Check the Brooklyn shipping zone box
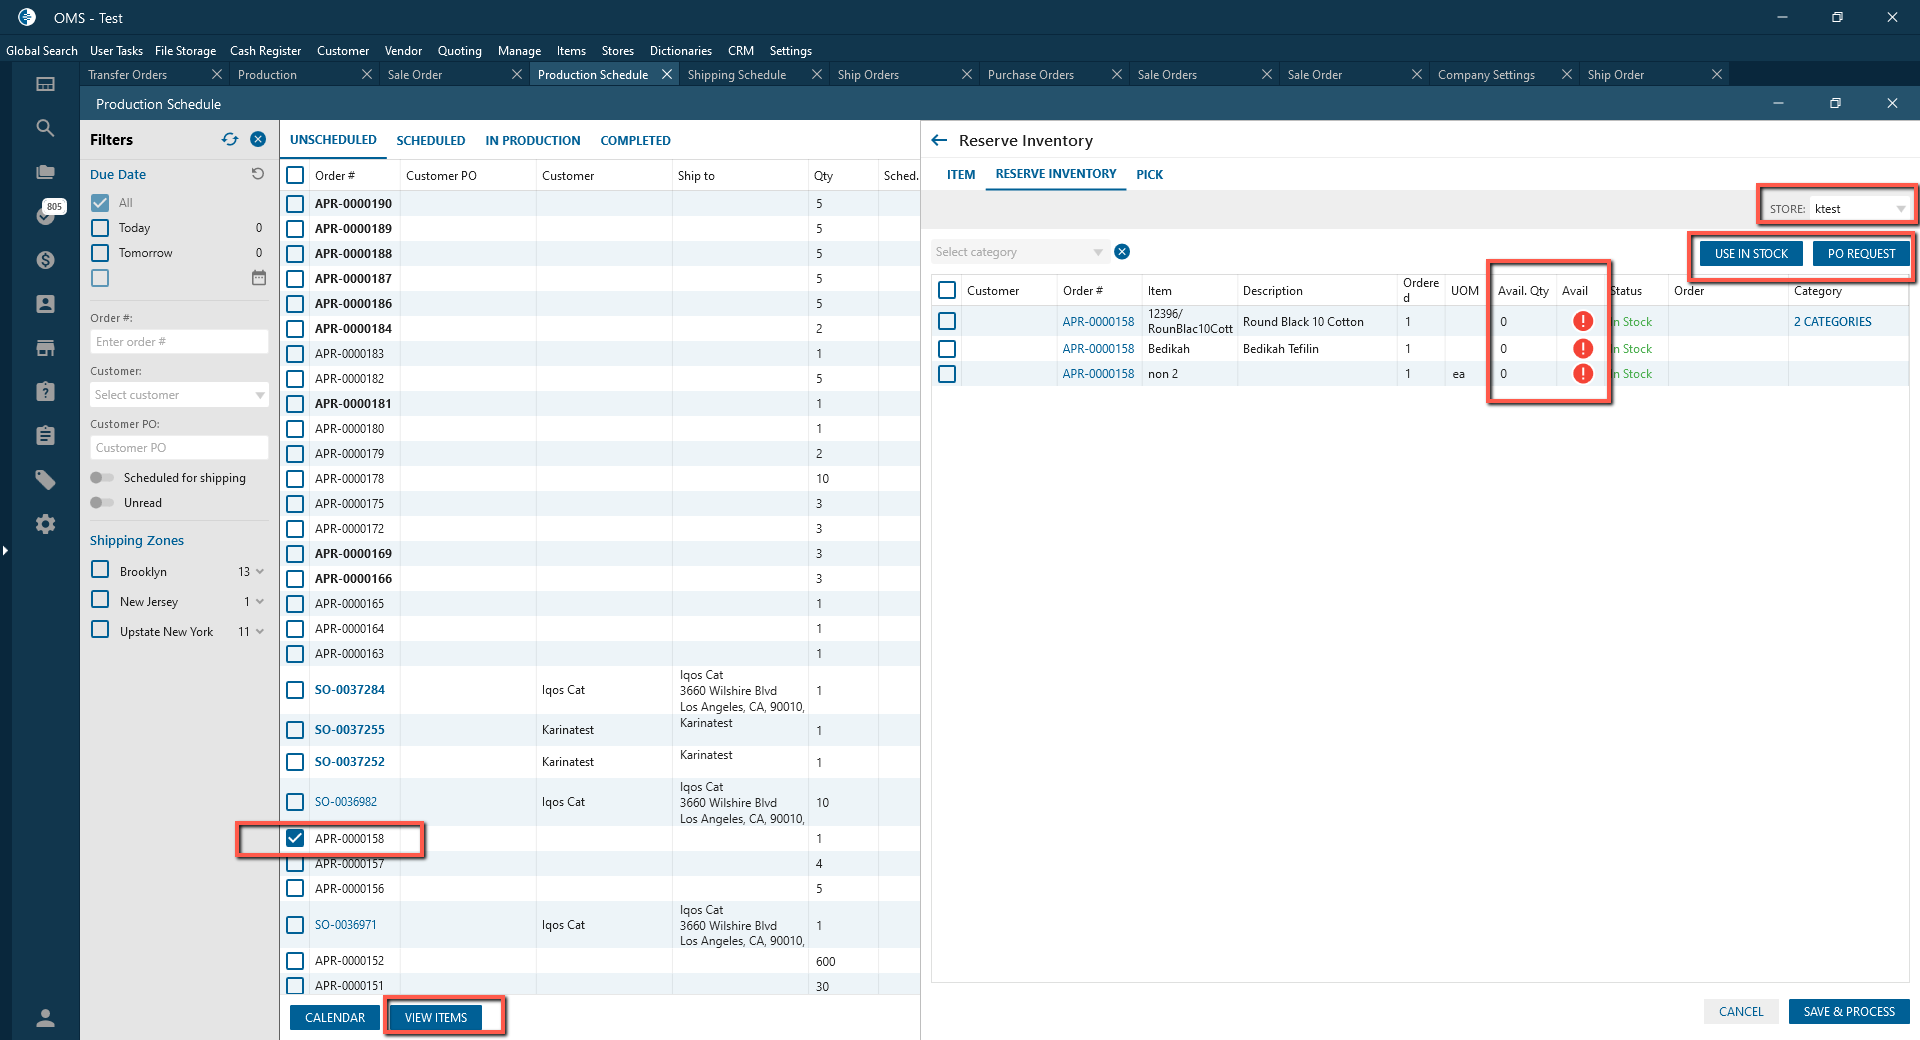This screenshot has width=1920, height=1040. [100, 570]
